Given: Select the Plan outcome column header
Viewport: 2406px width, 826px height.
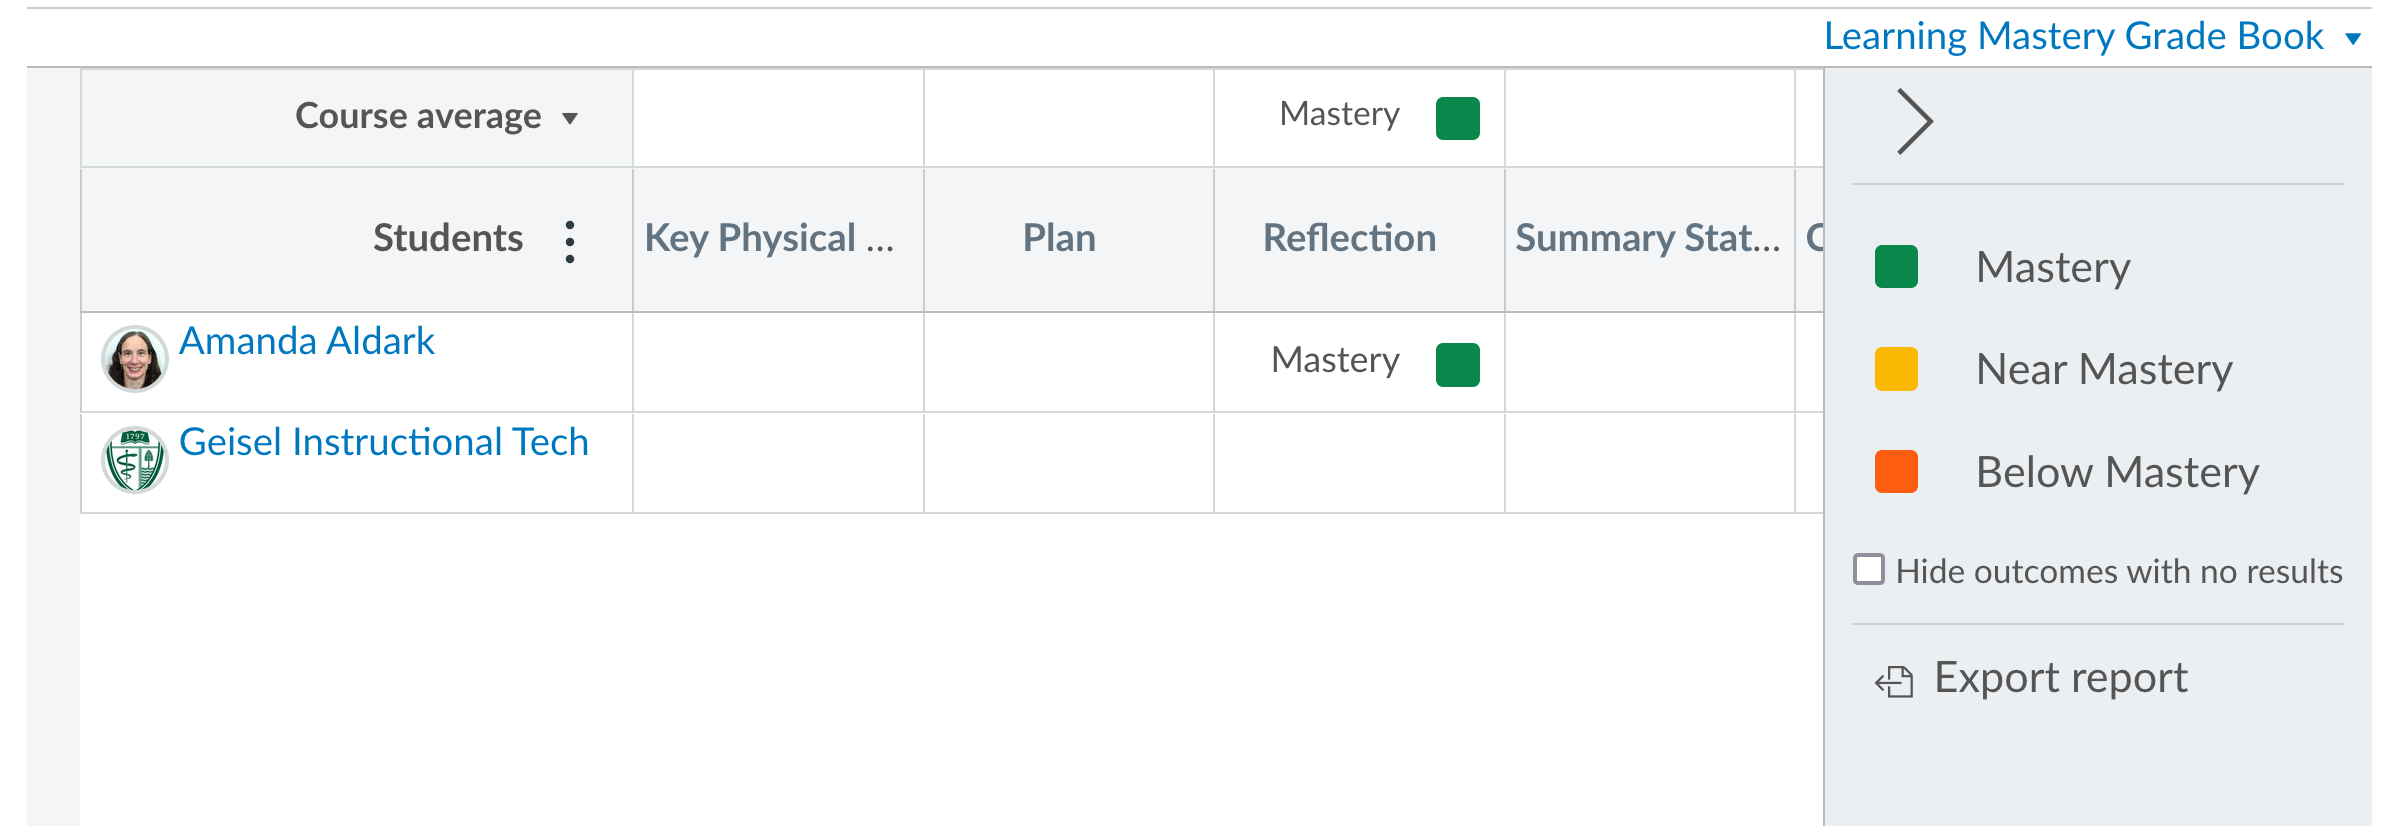Looking at the screenshot, I should [x=1058, y=238].
